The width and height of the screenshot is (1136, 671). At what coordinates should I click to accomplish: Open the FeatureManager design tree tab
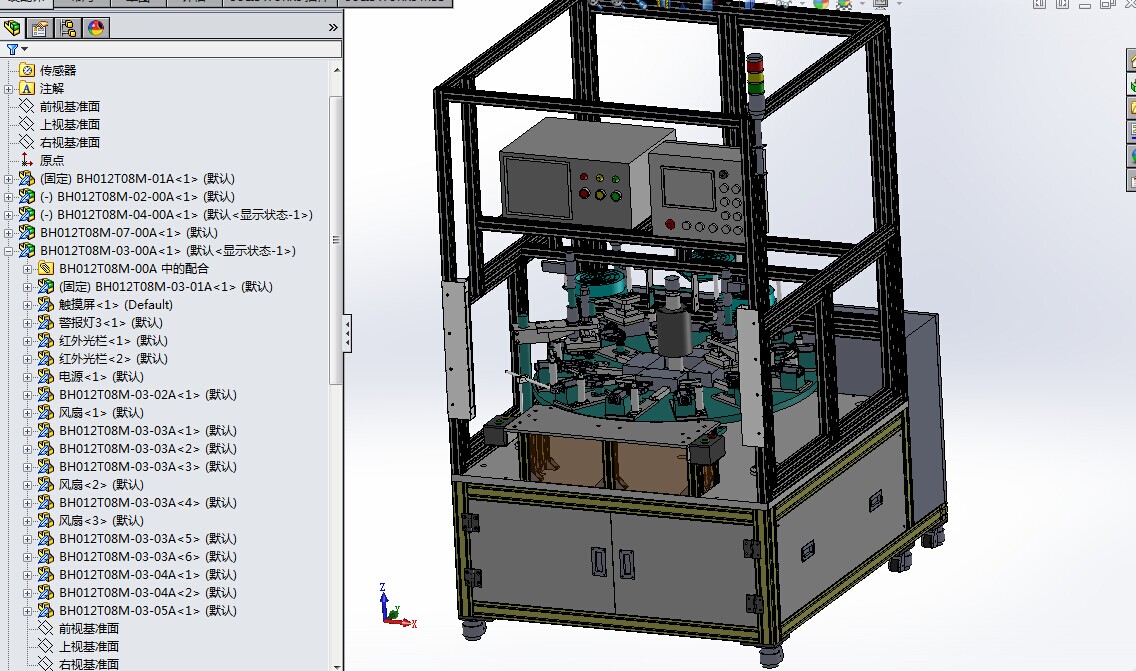pos(14,28)
